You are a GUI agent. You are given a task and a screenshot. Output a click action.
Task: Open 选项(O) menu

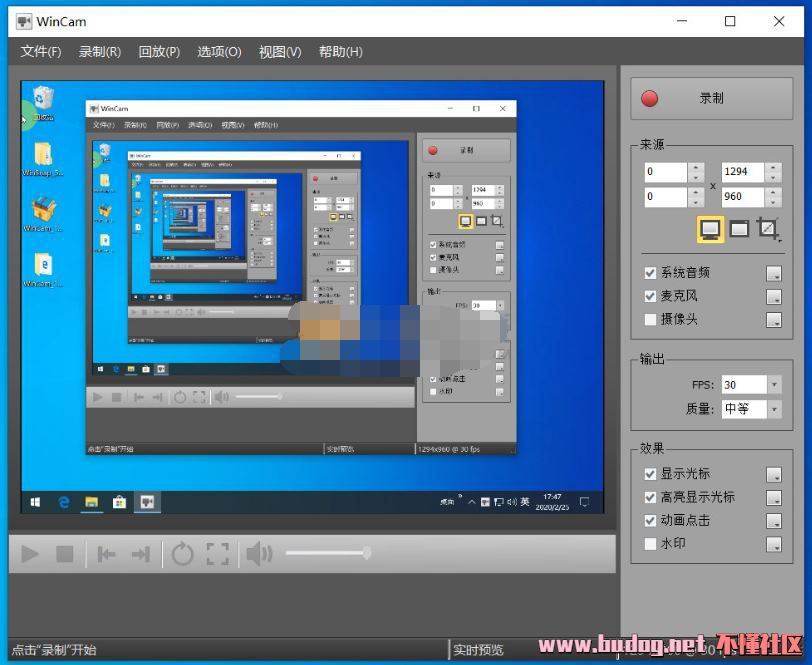tap(219, 52)
